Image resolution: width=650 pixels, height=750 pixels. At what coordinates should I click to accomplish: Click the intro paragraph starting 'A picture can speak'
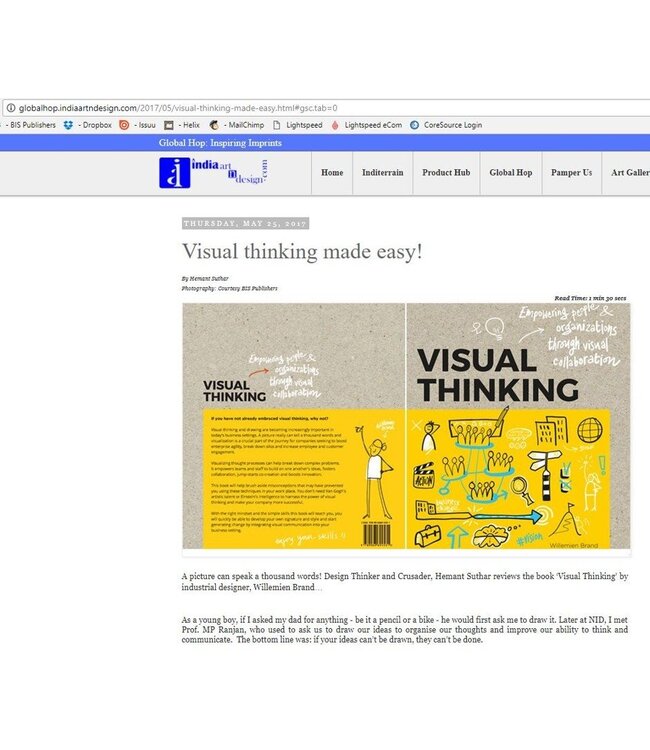coord(405,582)
